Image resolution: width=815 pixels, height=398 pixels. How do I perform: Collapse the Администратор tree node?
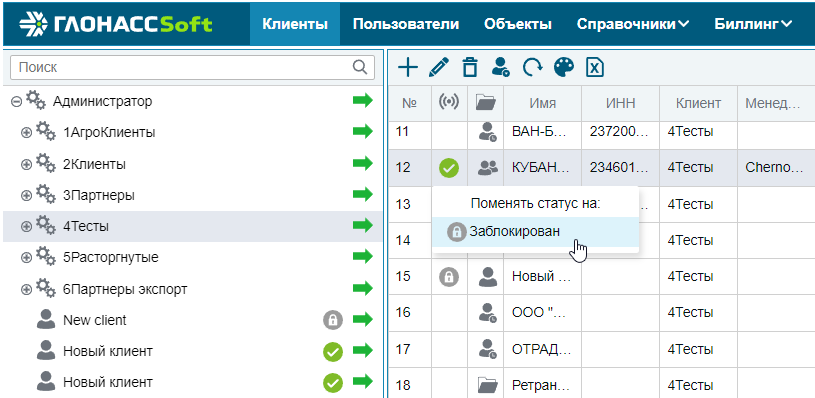16,102
